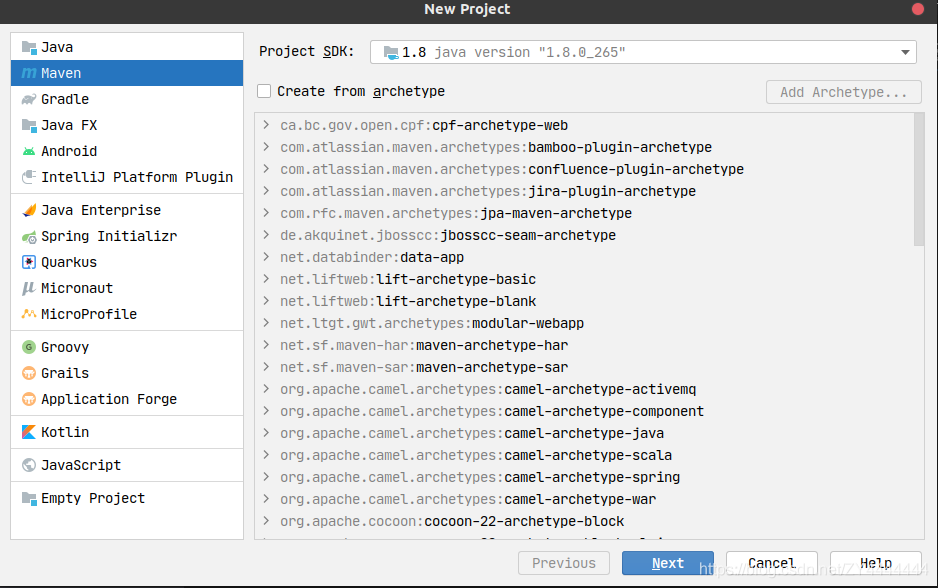Expand jira-plugin-archetype entry arrow
Image resolution: width=938 pixels, height=588 pixels.
[266, 191]
